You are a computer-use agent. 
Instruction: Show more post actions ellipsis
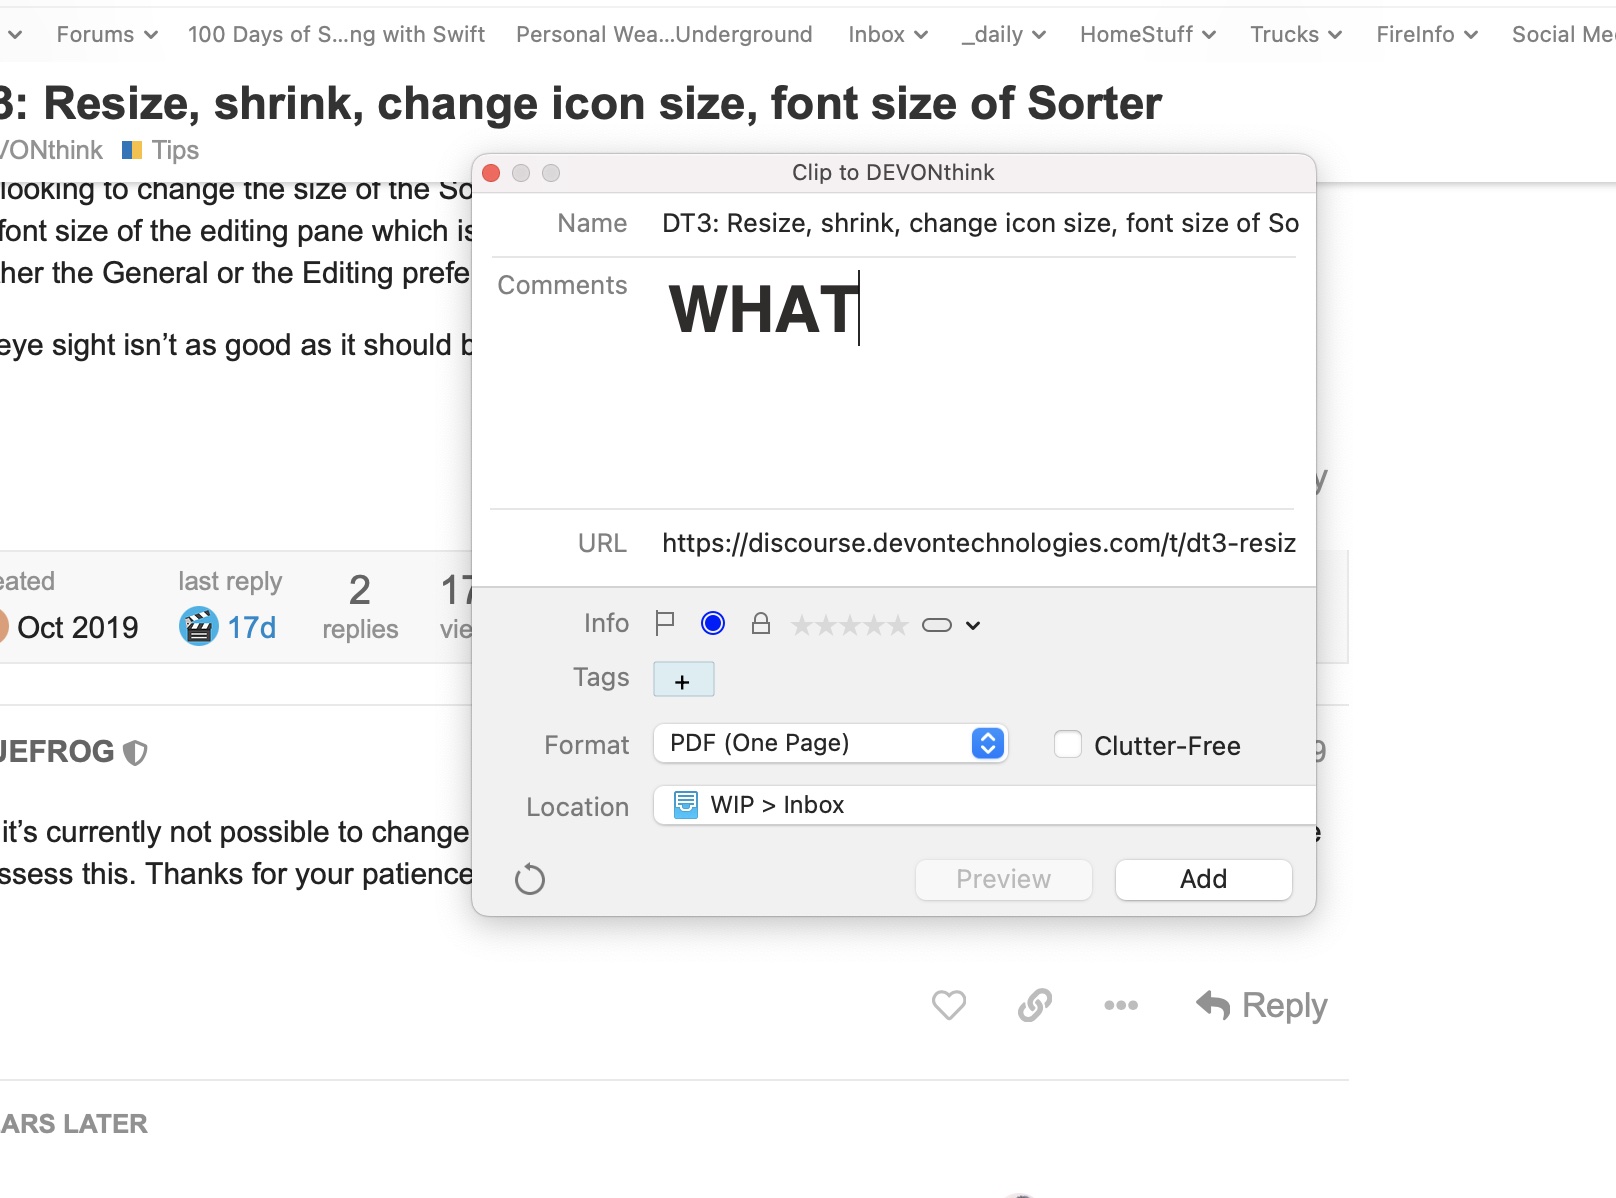pyautogui.click(x=1121, y=1005)
